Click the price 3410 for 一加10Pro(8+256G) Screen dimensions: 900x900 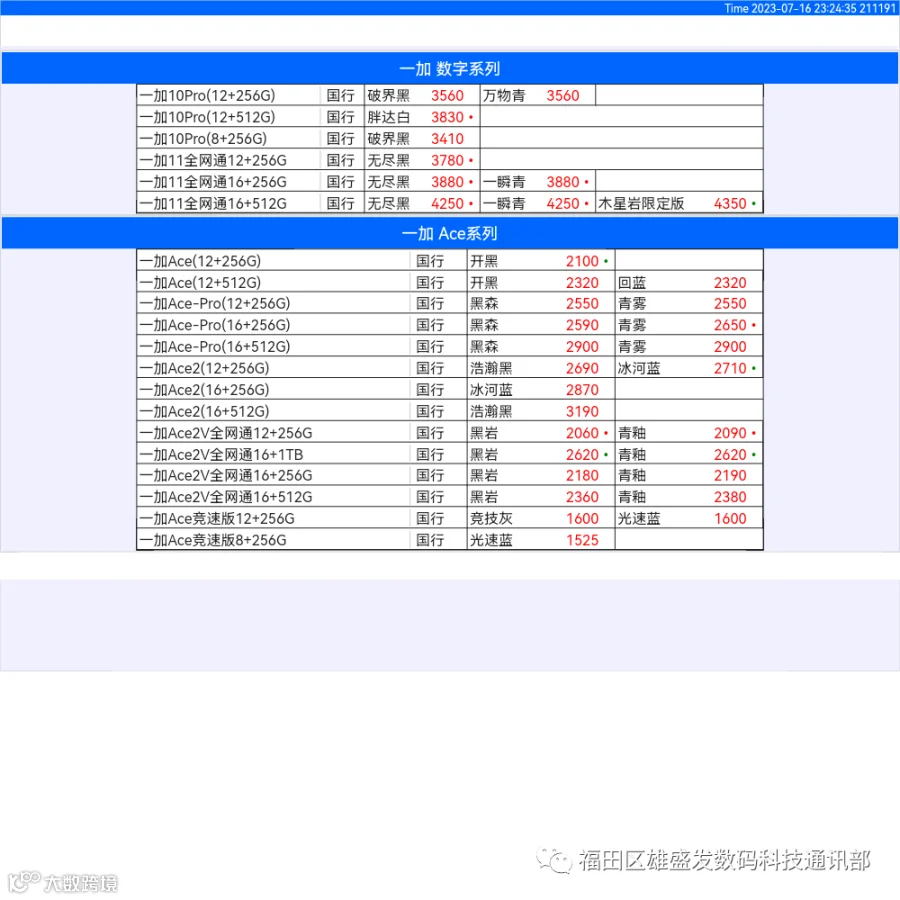point(447,139)
